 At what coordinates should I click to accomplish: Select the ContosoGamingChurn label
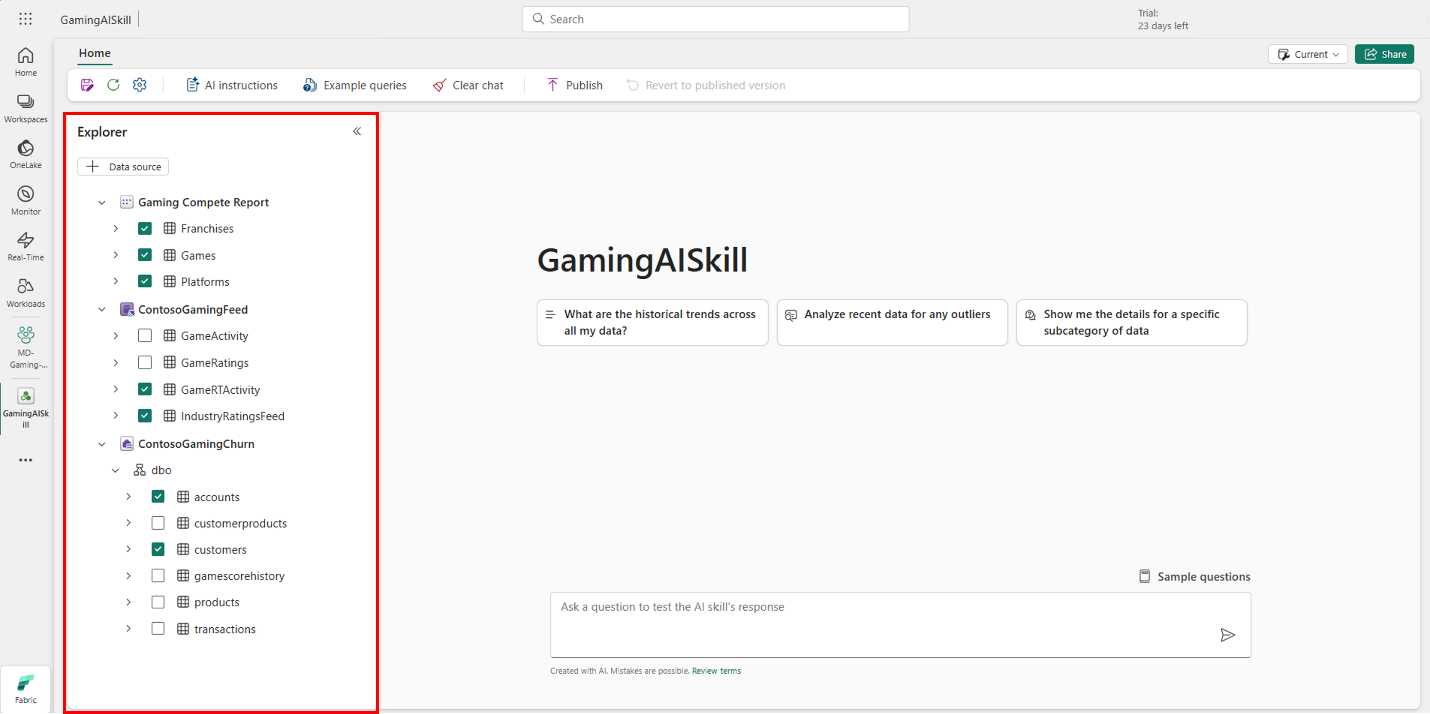(x=196, y=444)
